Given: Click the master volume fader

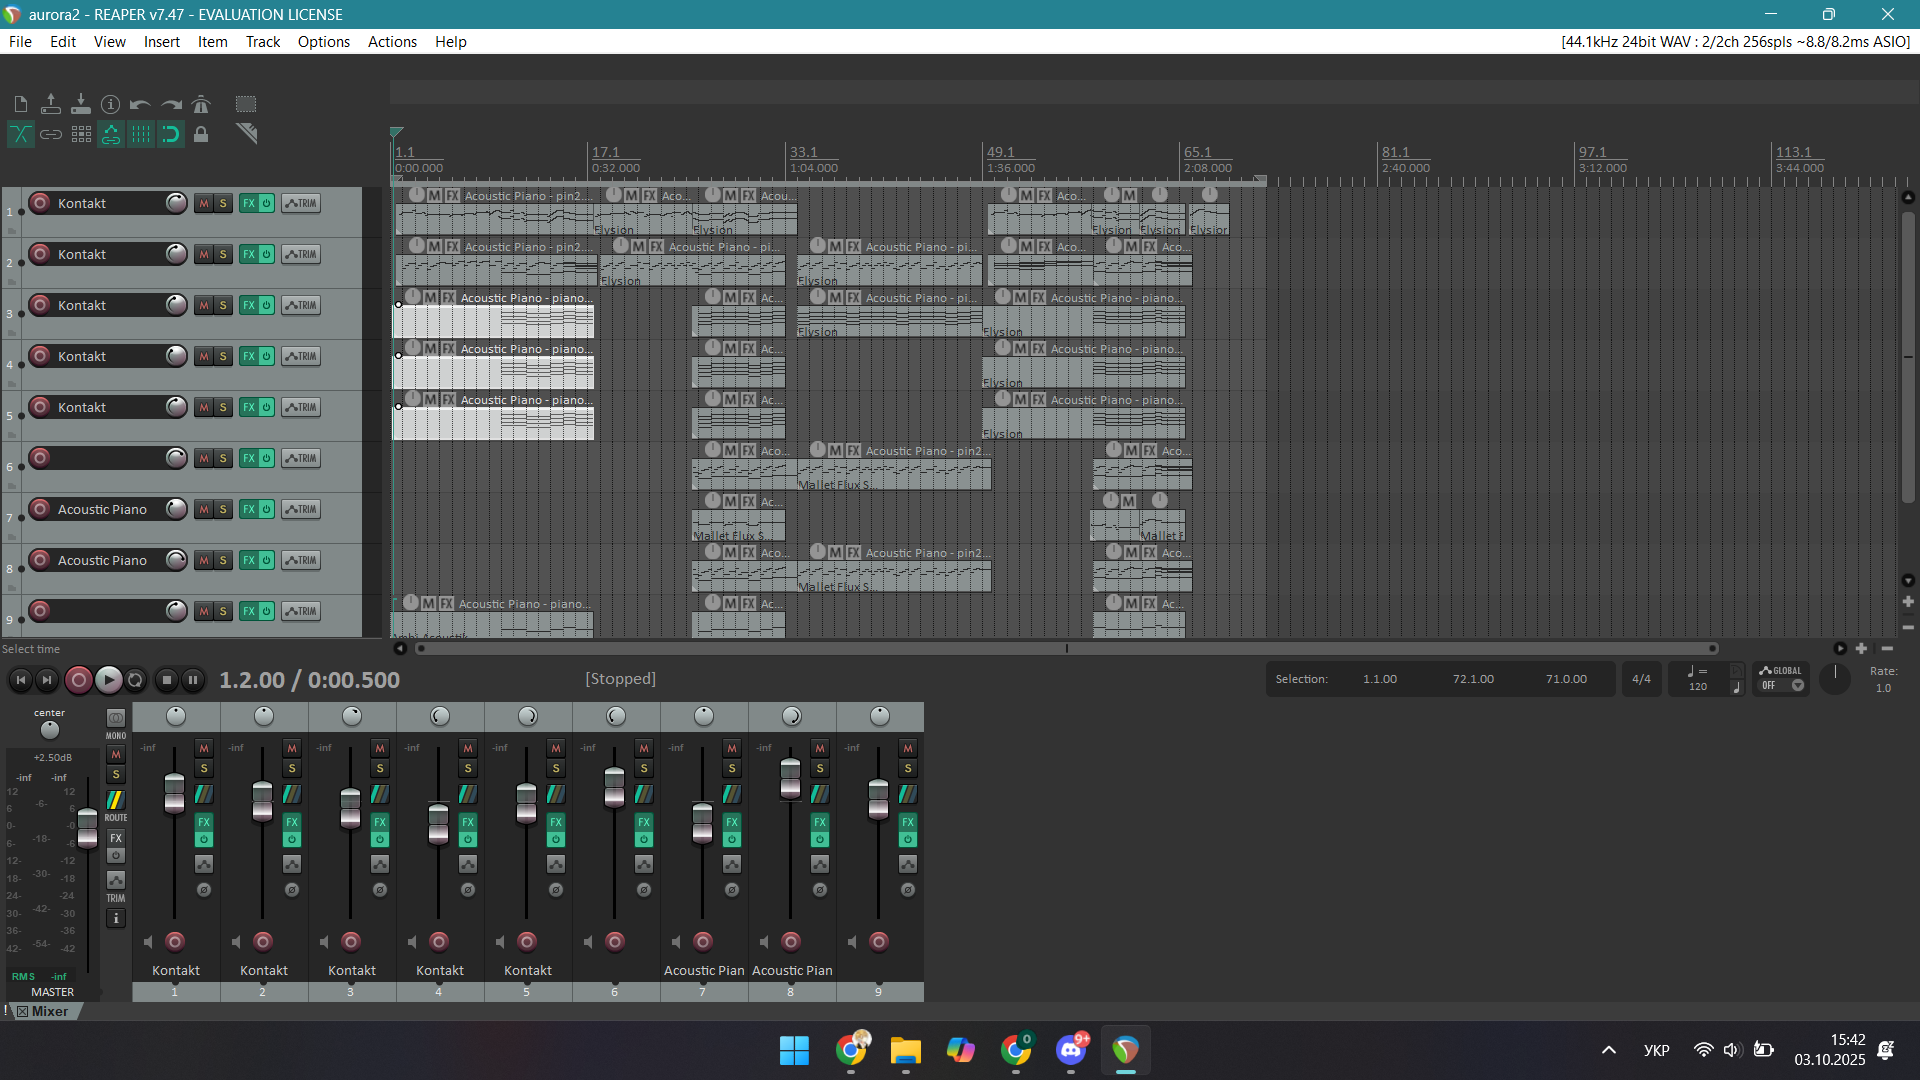Looking at the screenshot, I should 88,828.
